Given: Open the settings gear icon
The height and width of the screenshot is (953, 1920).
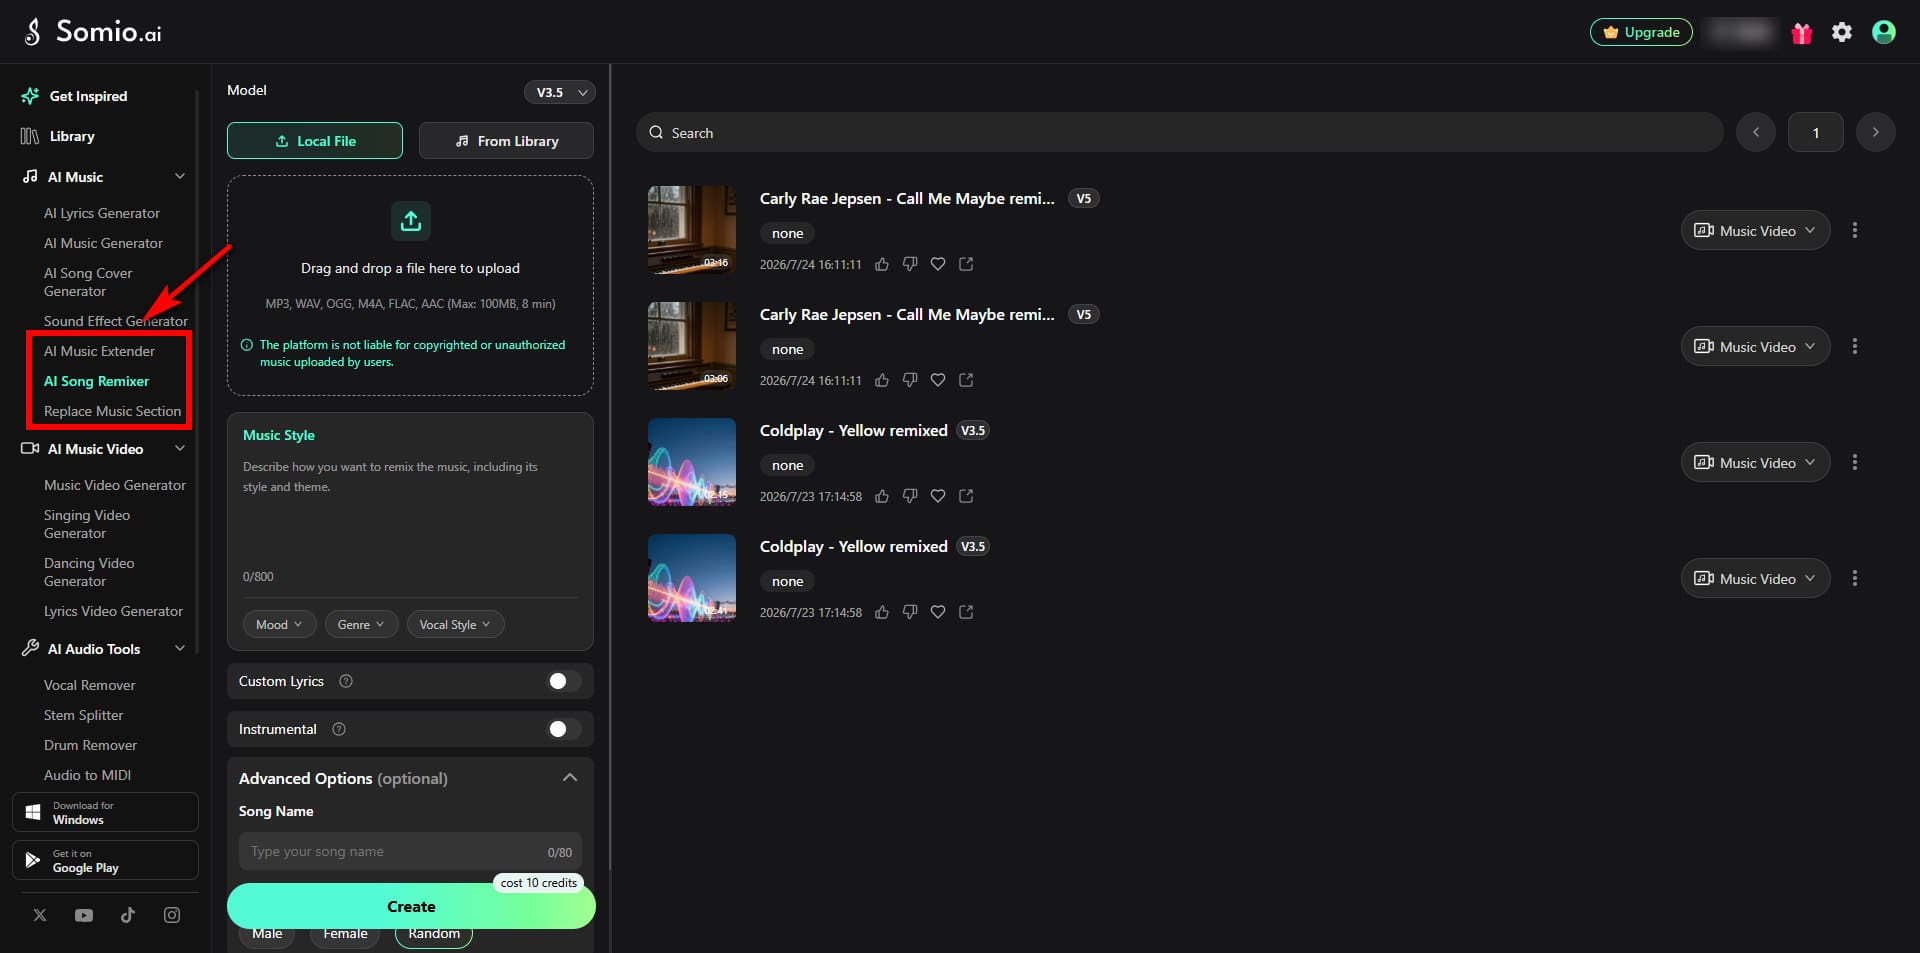Looking at the screenshot, I should [x=1842, y=33].
